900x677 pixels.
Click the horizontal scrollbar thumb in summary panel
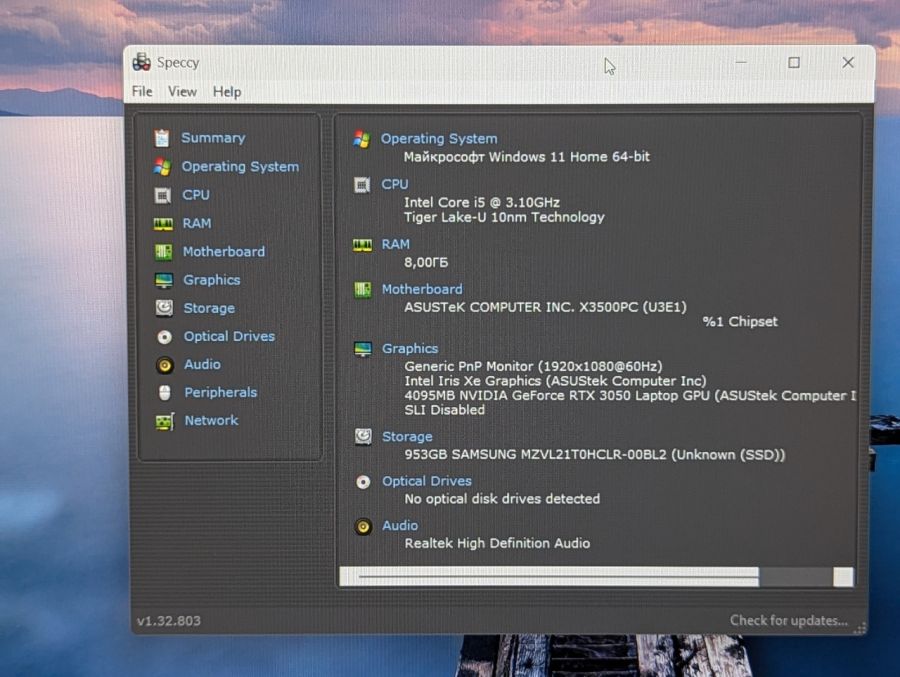click(558, 577)
